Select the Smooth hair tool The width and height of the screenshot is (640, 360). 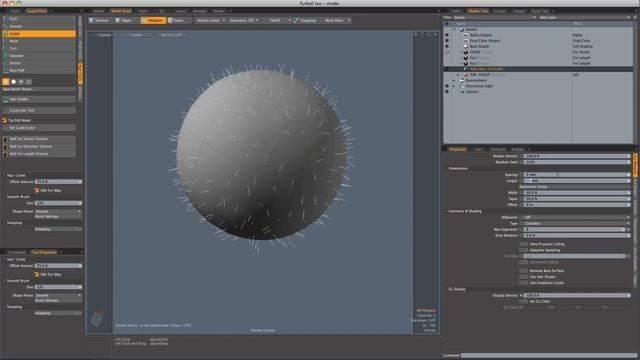point(39,26)
